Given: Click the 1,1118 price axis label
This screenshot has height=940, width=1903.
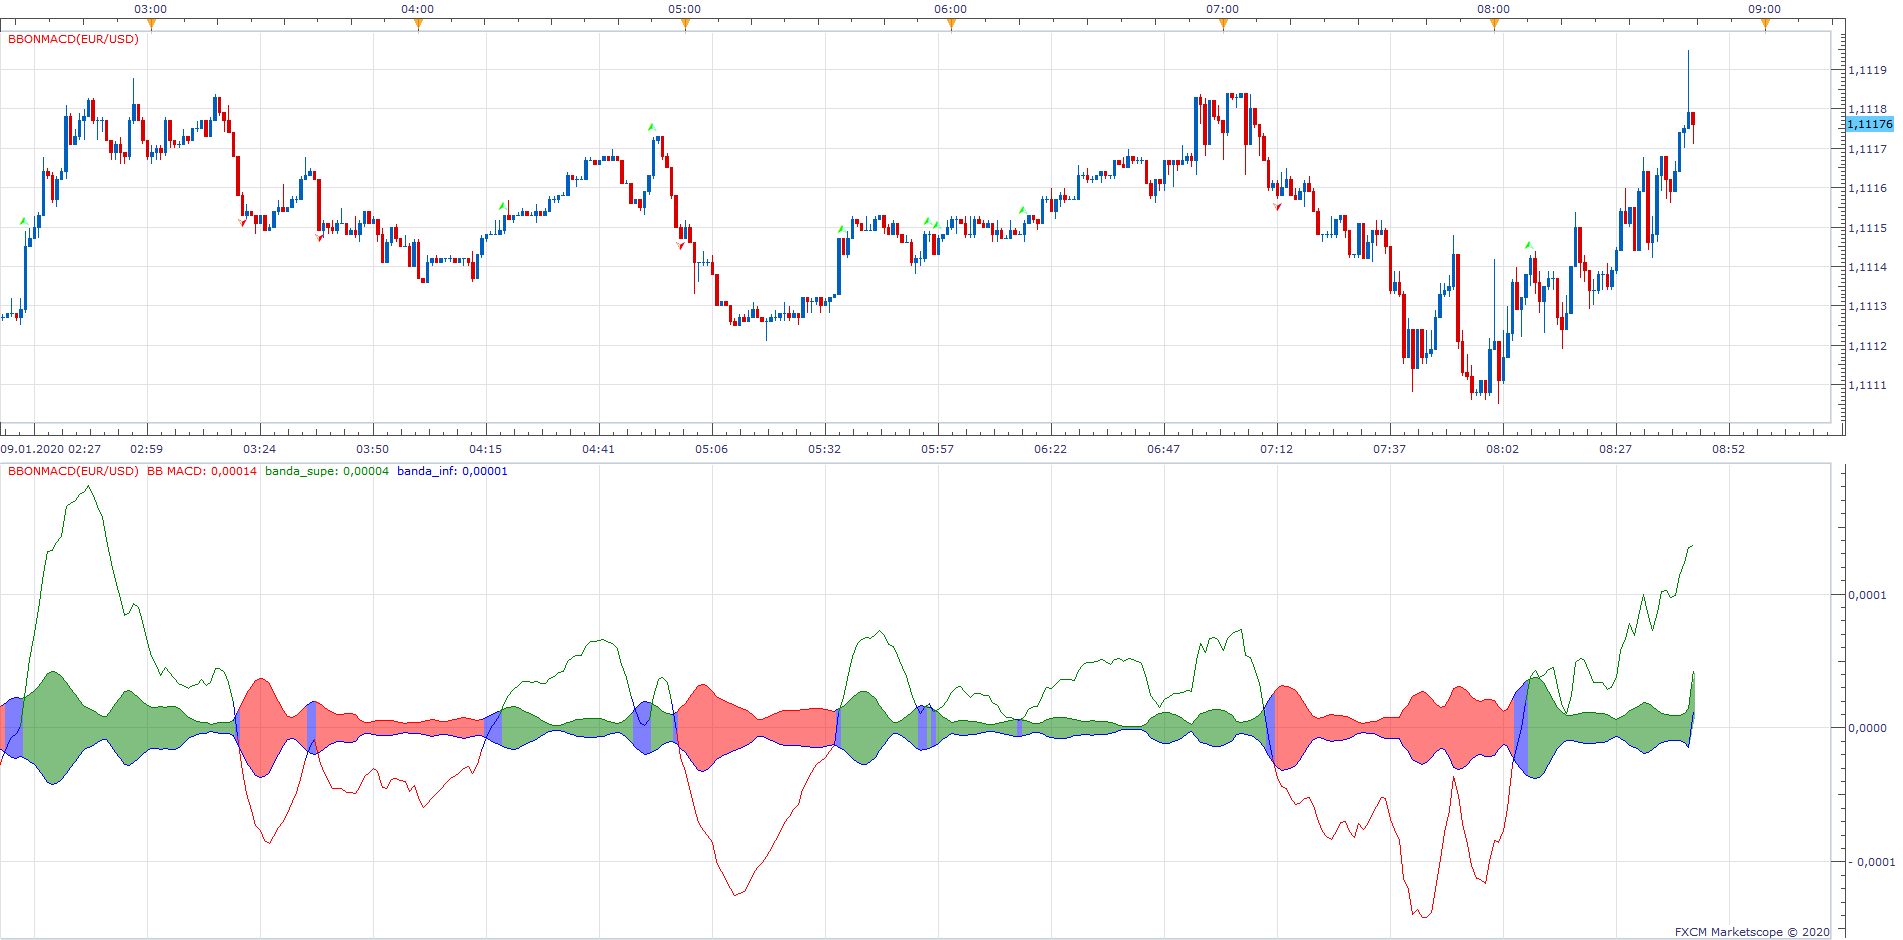Looking at the screenshot, I should pyautogui.click(x=1867, y=109).
